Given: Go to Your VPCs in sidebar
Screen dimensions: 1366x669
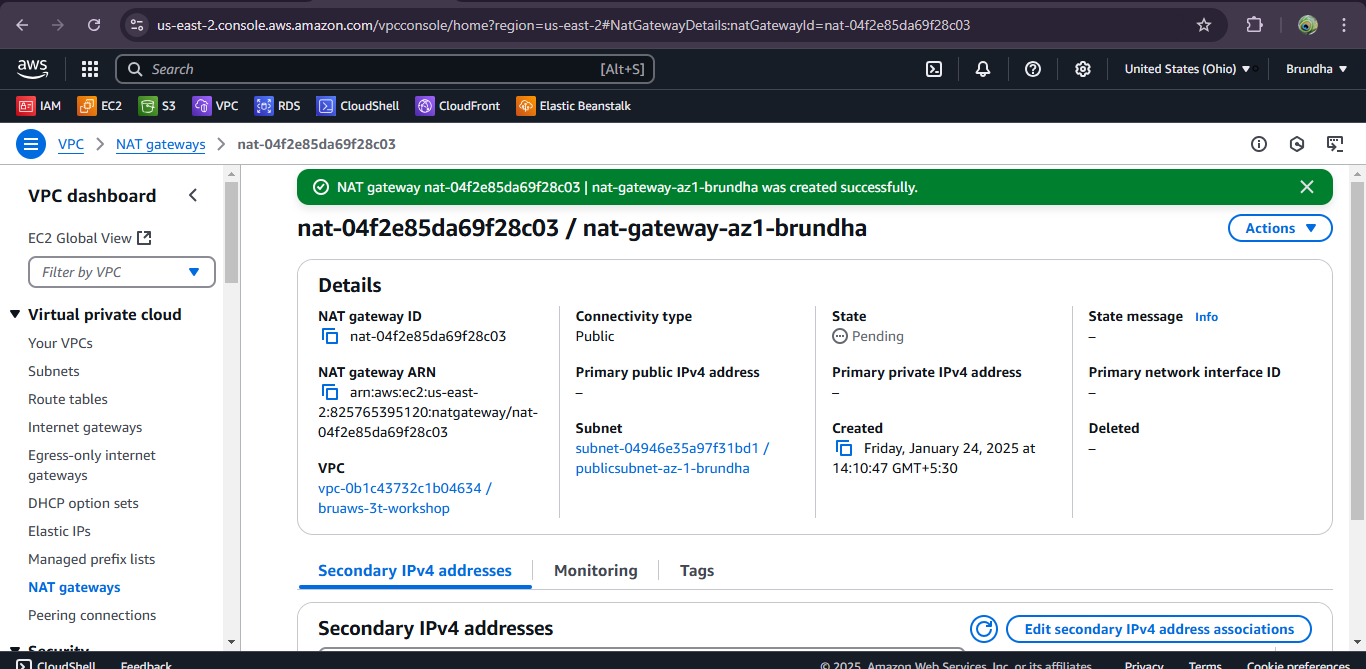Looking at the screenshot, I should point(60,343).
